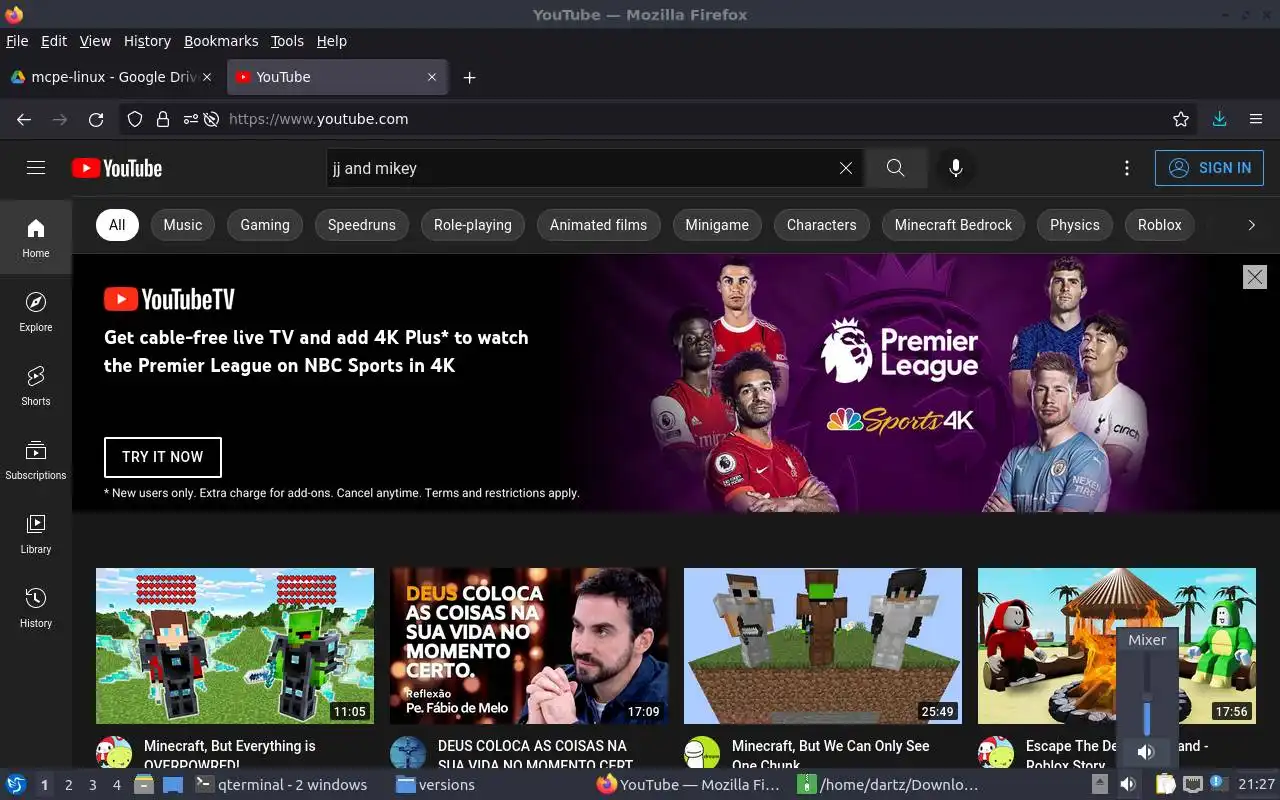
Task: Open the Bookmarks menu
Action: point(221,41)
